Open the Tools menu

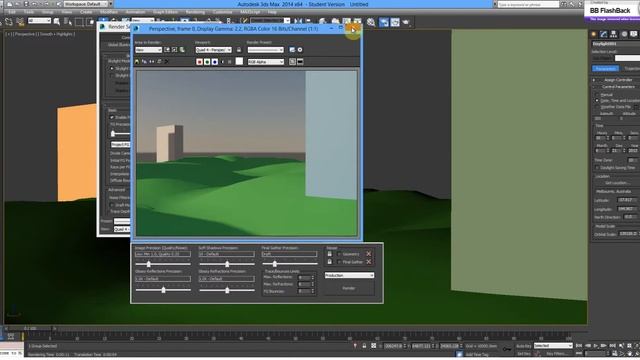tap(29, 12)
